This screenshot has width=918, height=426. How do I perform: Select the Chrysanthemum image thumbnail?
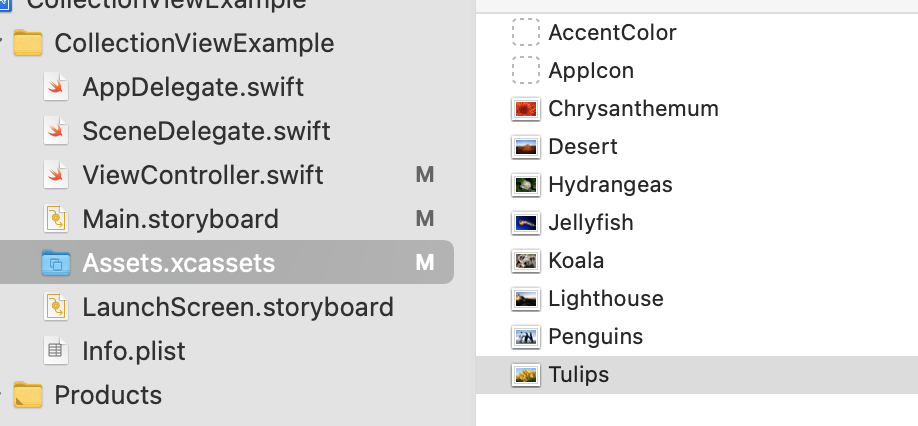(x=525, y=109)
